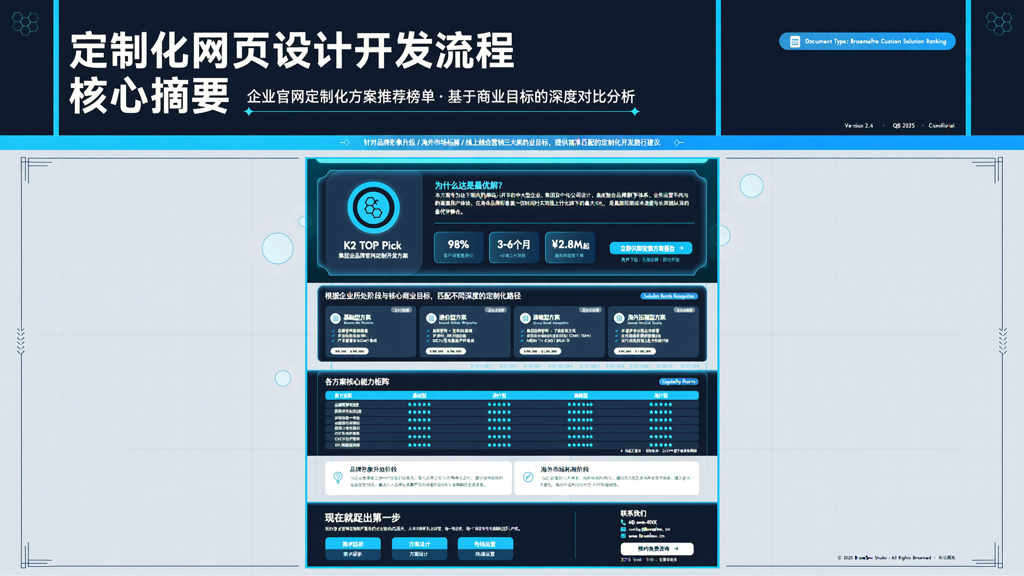This screenshot has height=576, width=1024.
Task: Select the K2 TOP Pick title text
Action: tap(372, 246)
